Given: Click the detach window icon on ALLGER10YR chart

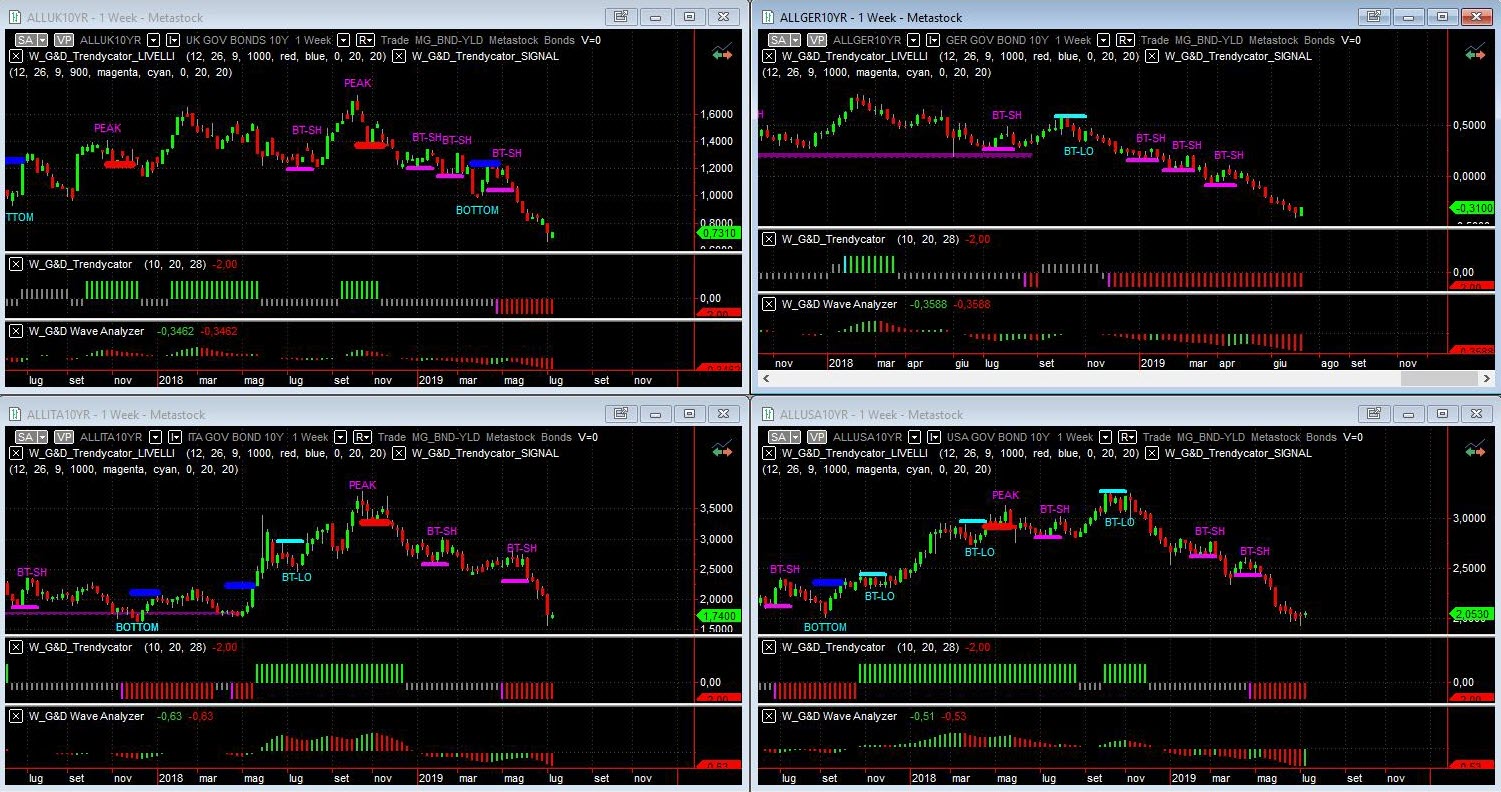Looking at the screenshot, I should pos(1374,17).
